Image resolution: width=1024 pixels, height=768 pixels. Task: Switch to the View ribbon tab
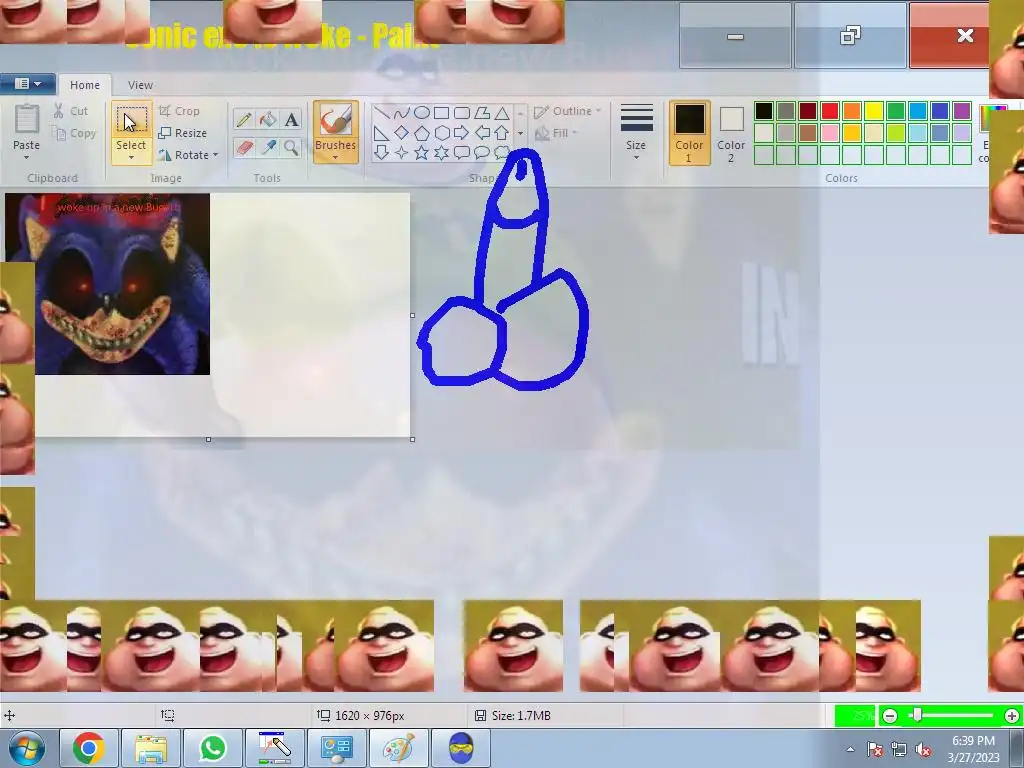[x=140, y=85]
